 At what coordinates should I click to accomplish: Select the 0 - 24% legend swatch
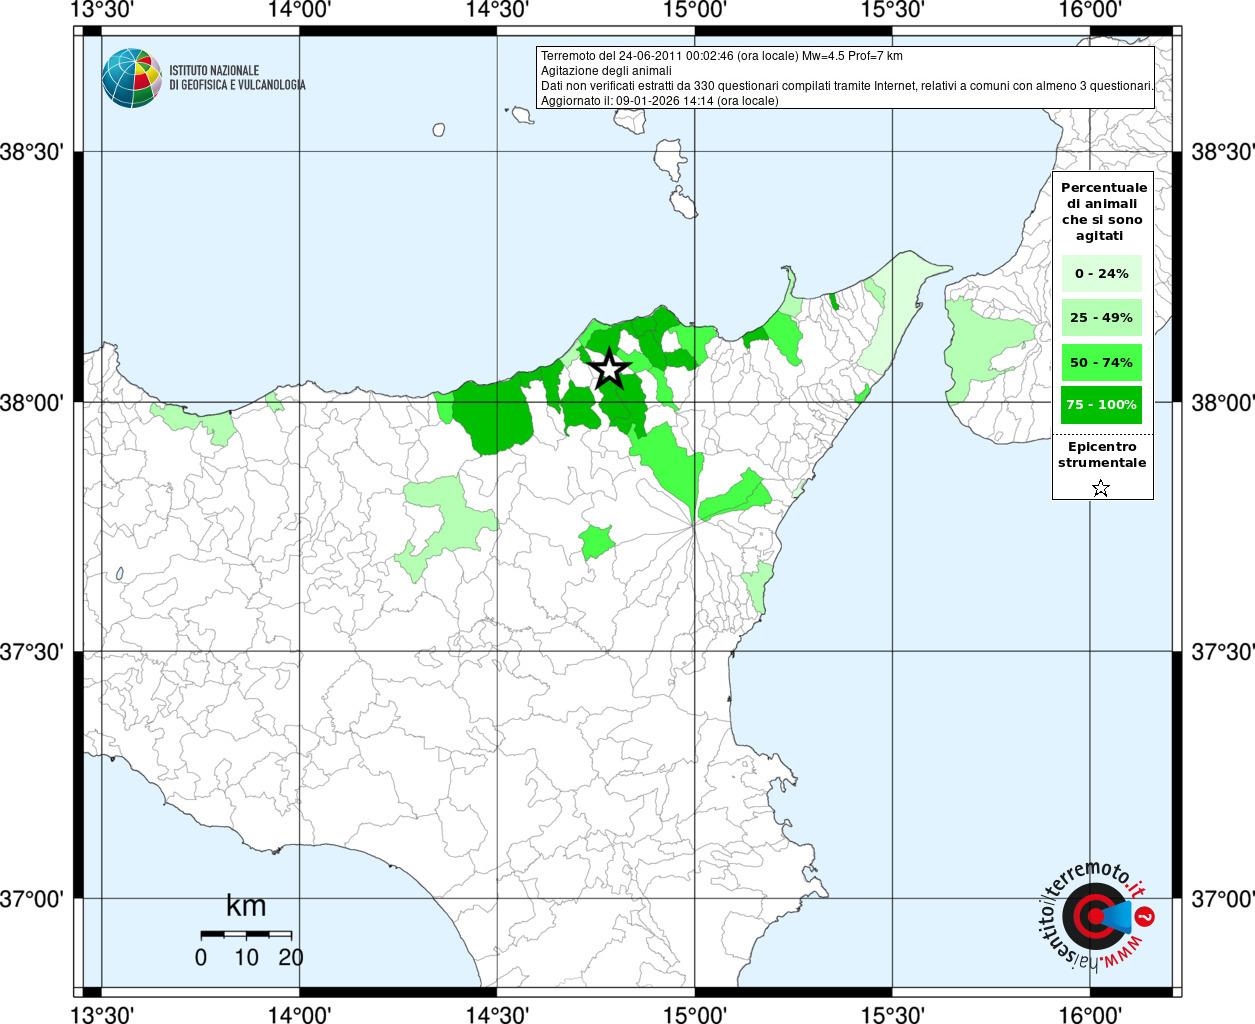coord(1101,273)
